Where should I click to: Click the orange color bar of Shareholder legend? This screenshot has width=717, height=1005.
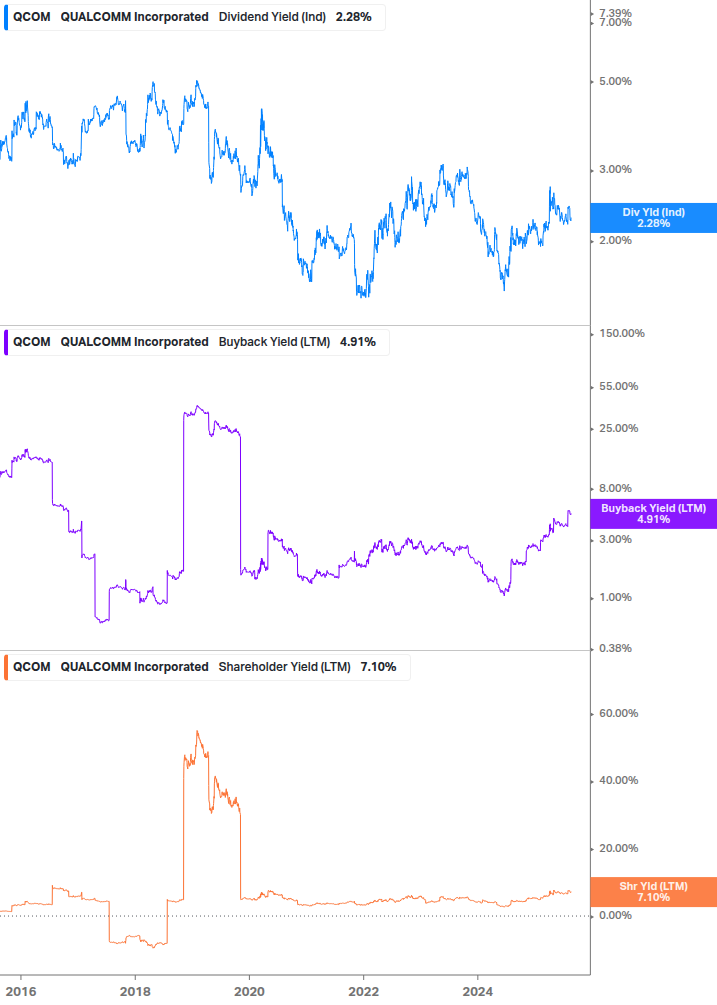coord(6,667)
